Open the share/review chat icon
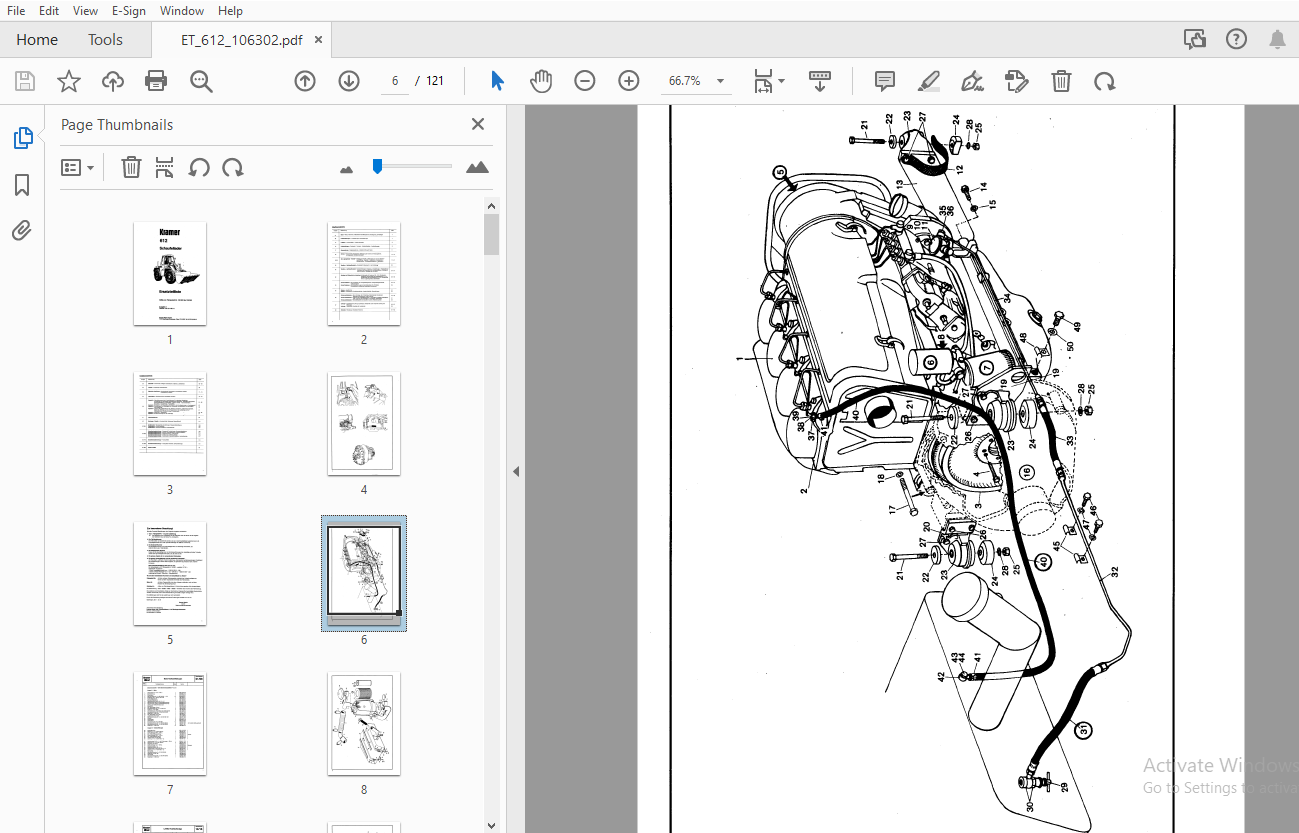 [x=1194, y=40]
